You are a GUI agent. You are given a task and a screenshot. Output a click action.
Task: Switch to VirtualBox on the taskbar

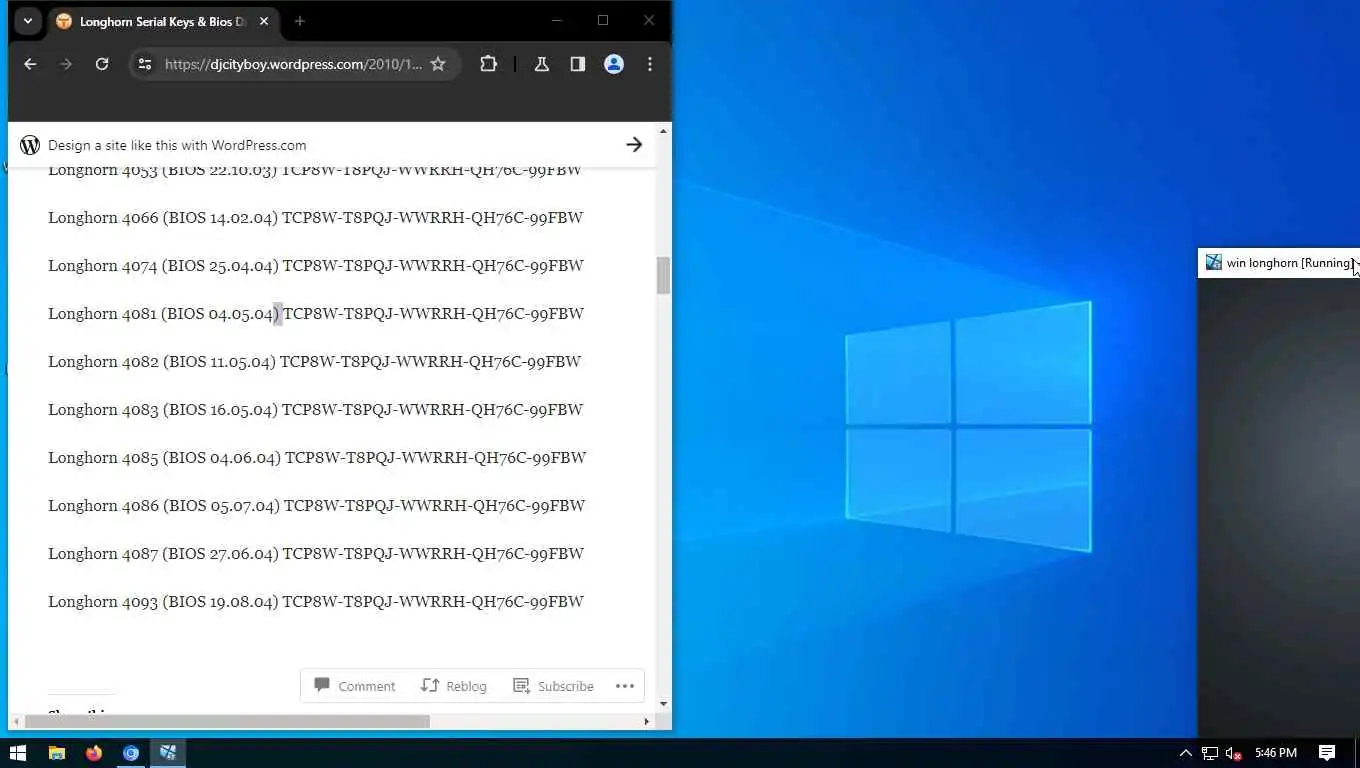pyautogui.click(x=168, y=753)
